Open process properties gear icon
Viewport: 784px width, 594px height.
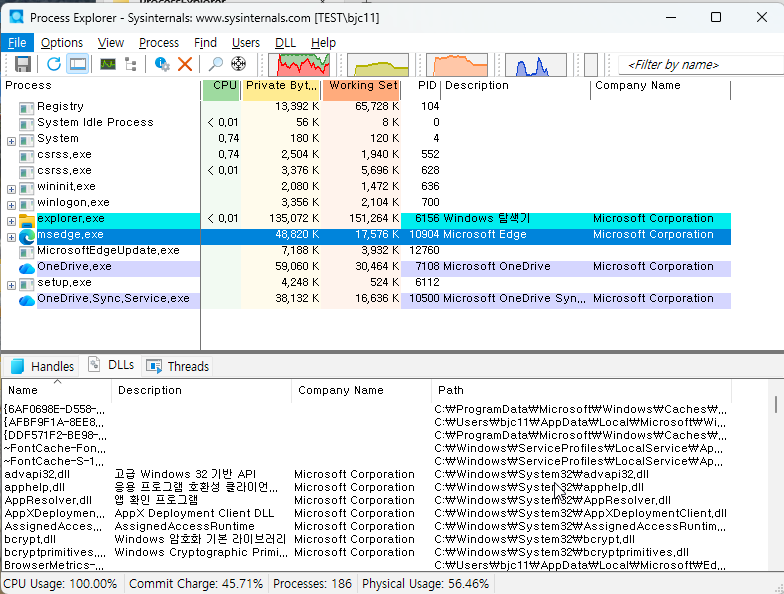pos(162,64)
